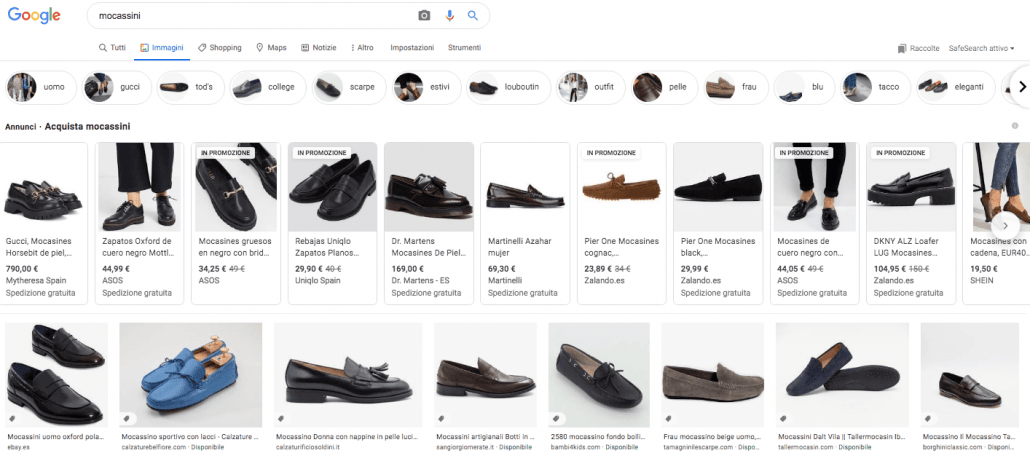Open search by image camera icon
Image resolution: width=1030 pixels, height=461 pixels.
[x=424, y=16]
